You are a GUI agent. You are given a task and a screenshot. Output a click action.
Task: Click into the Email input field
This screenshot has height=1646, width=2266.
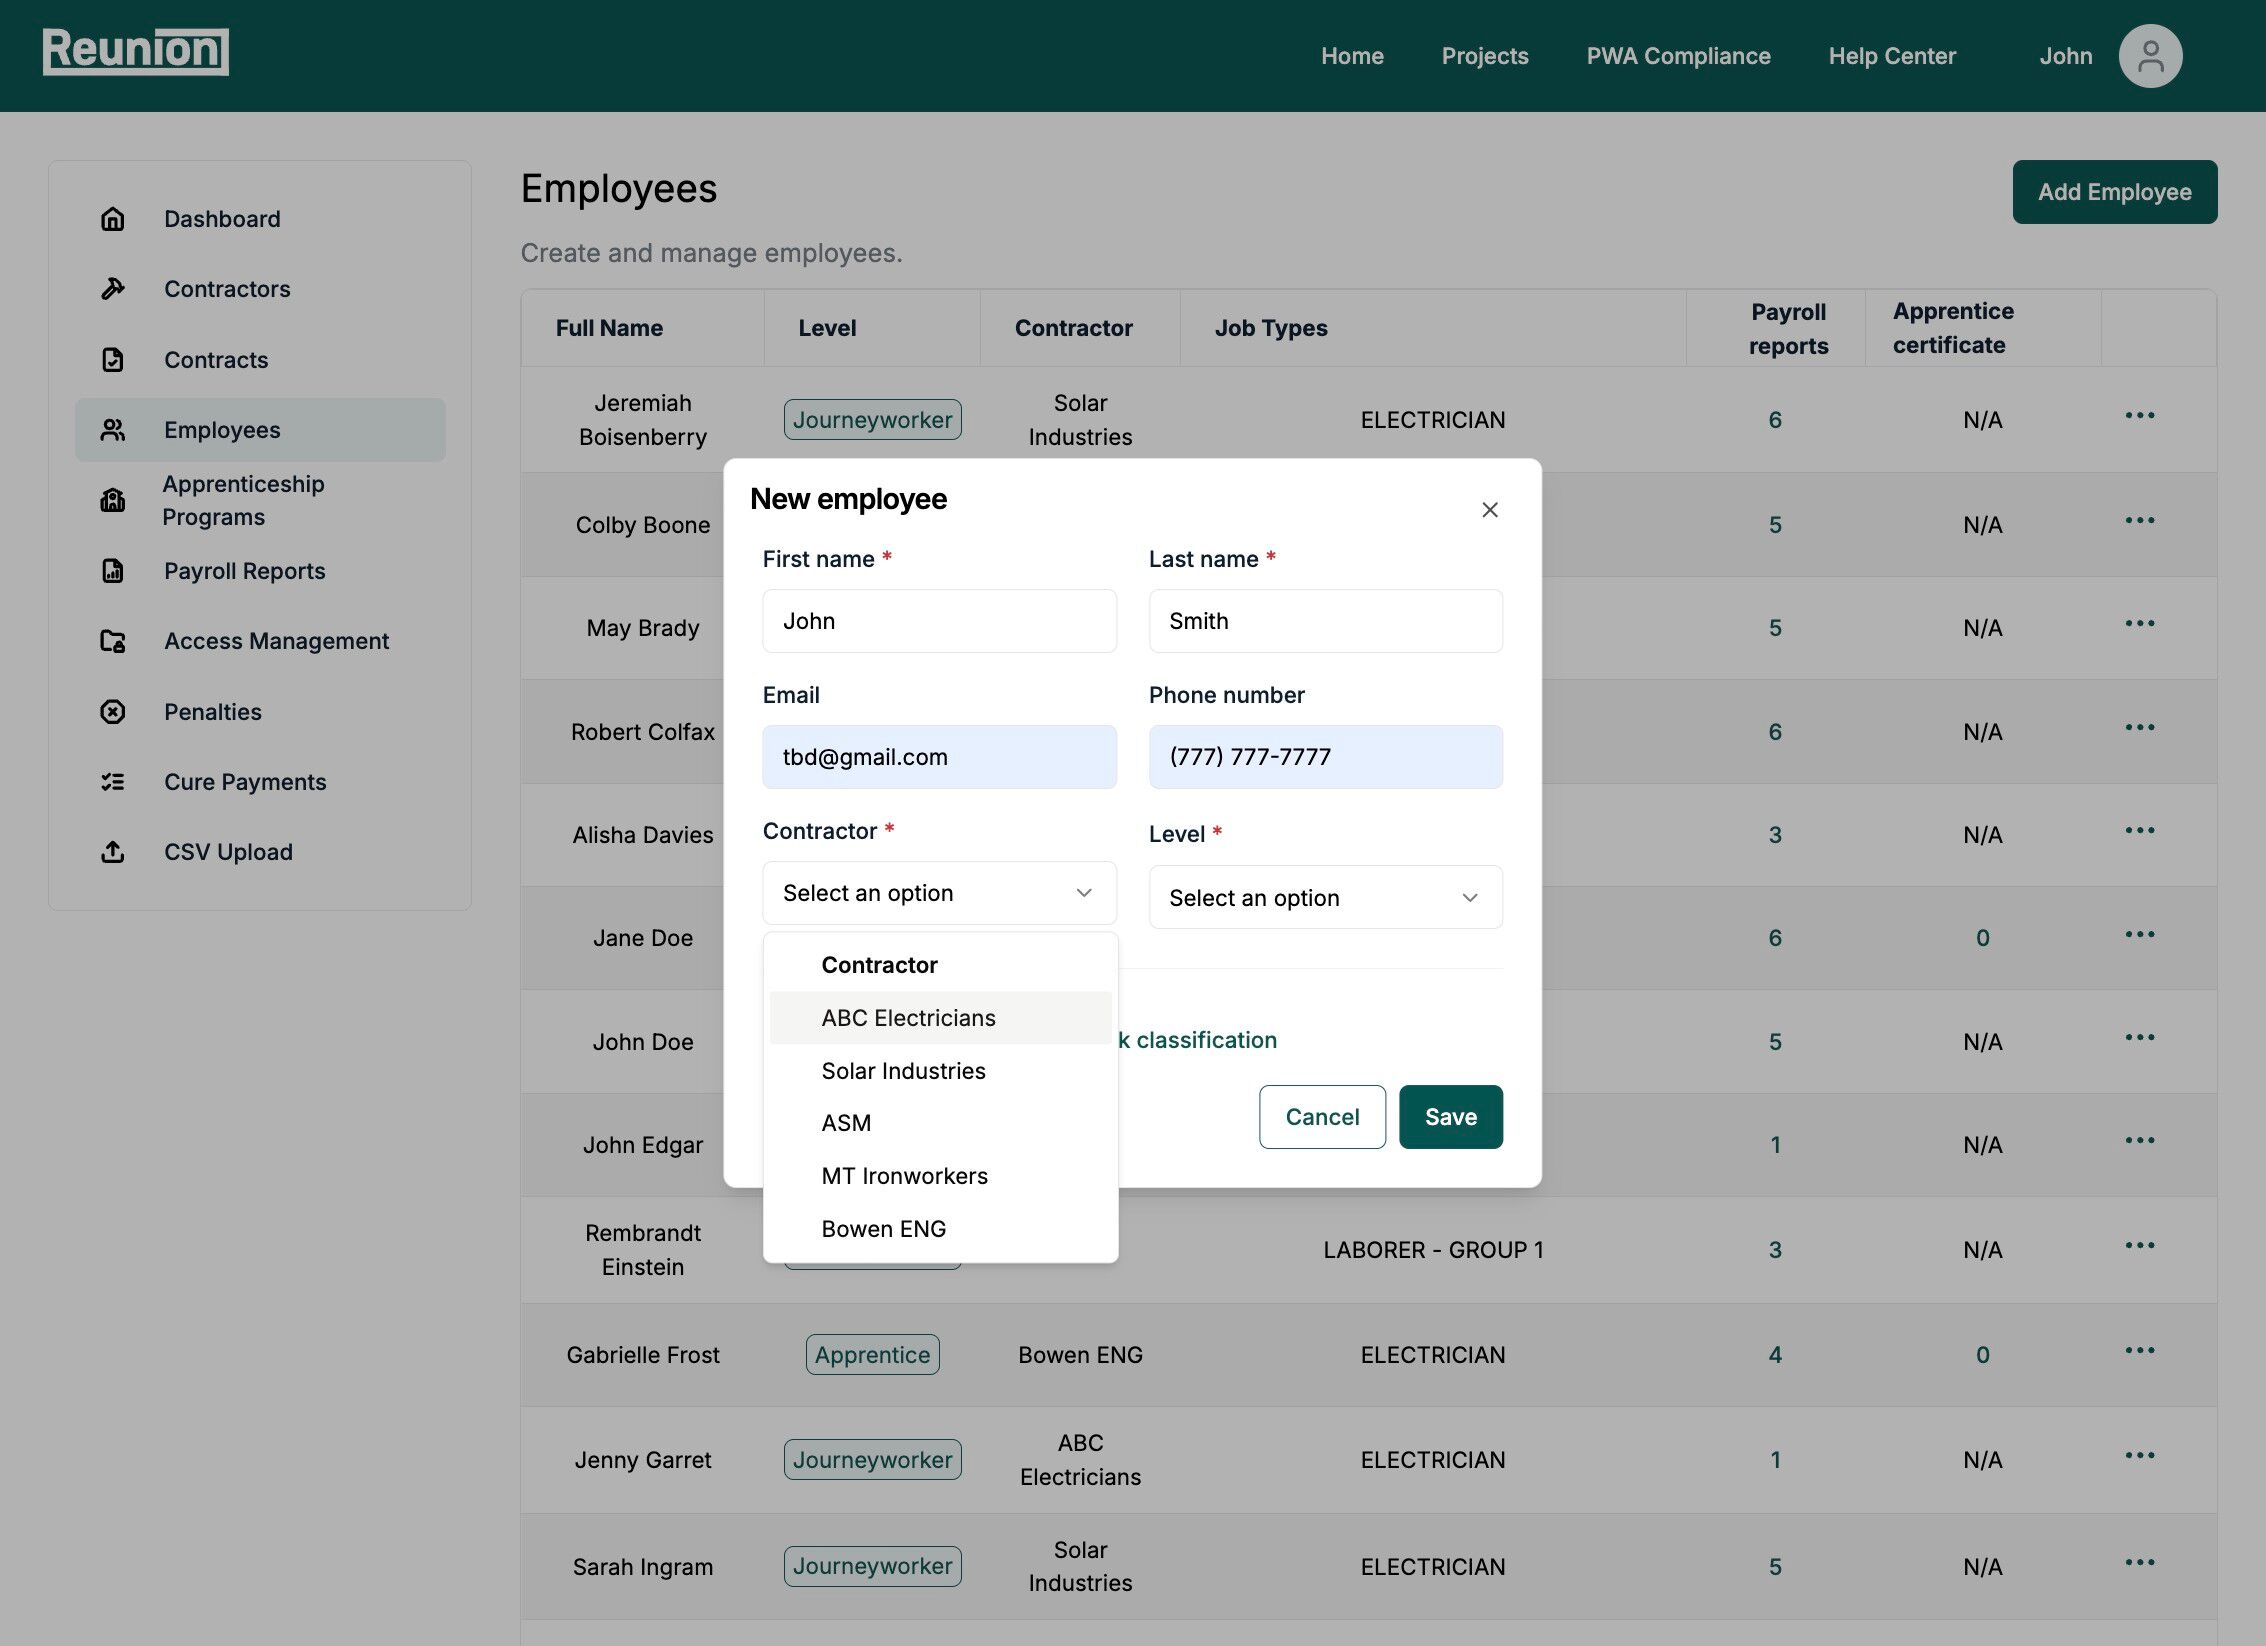tap(939, 757)
